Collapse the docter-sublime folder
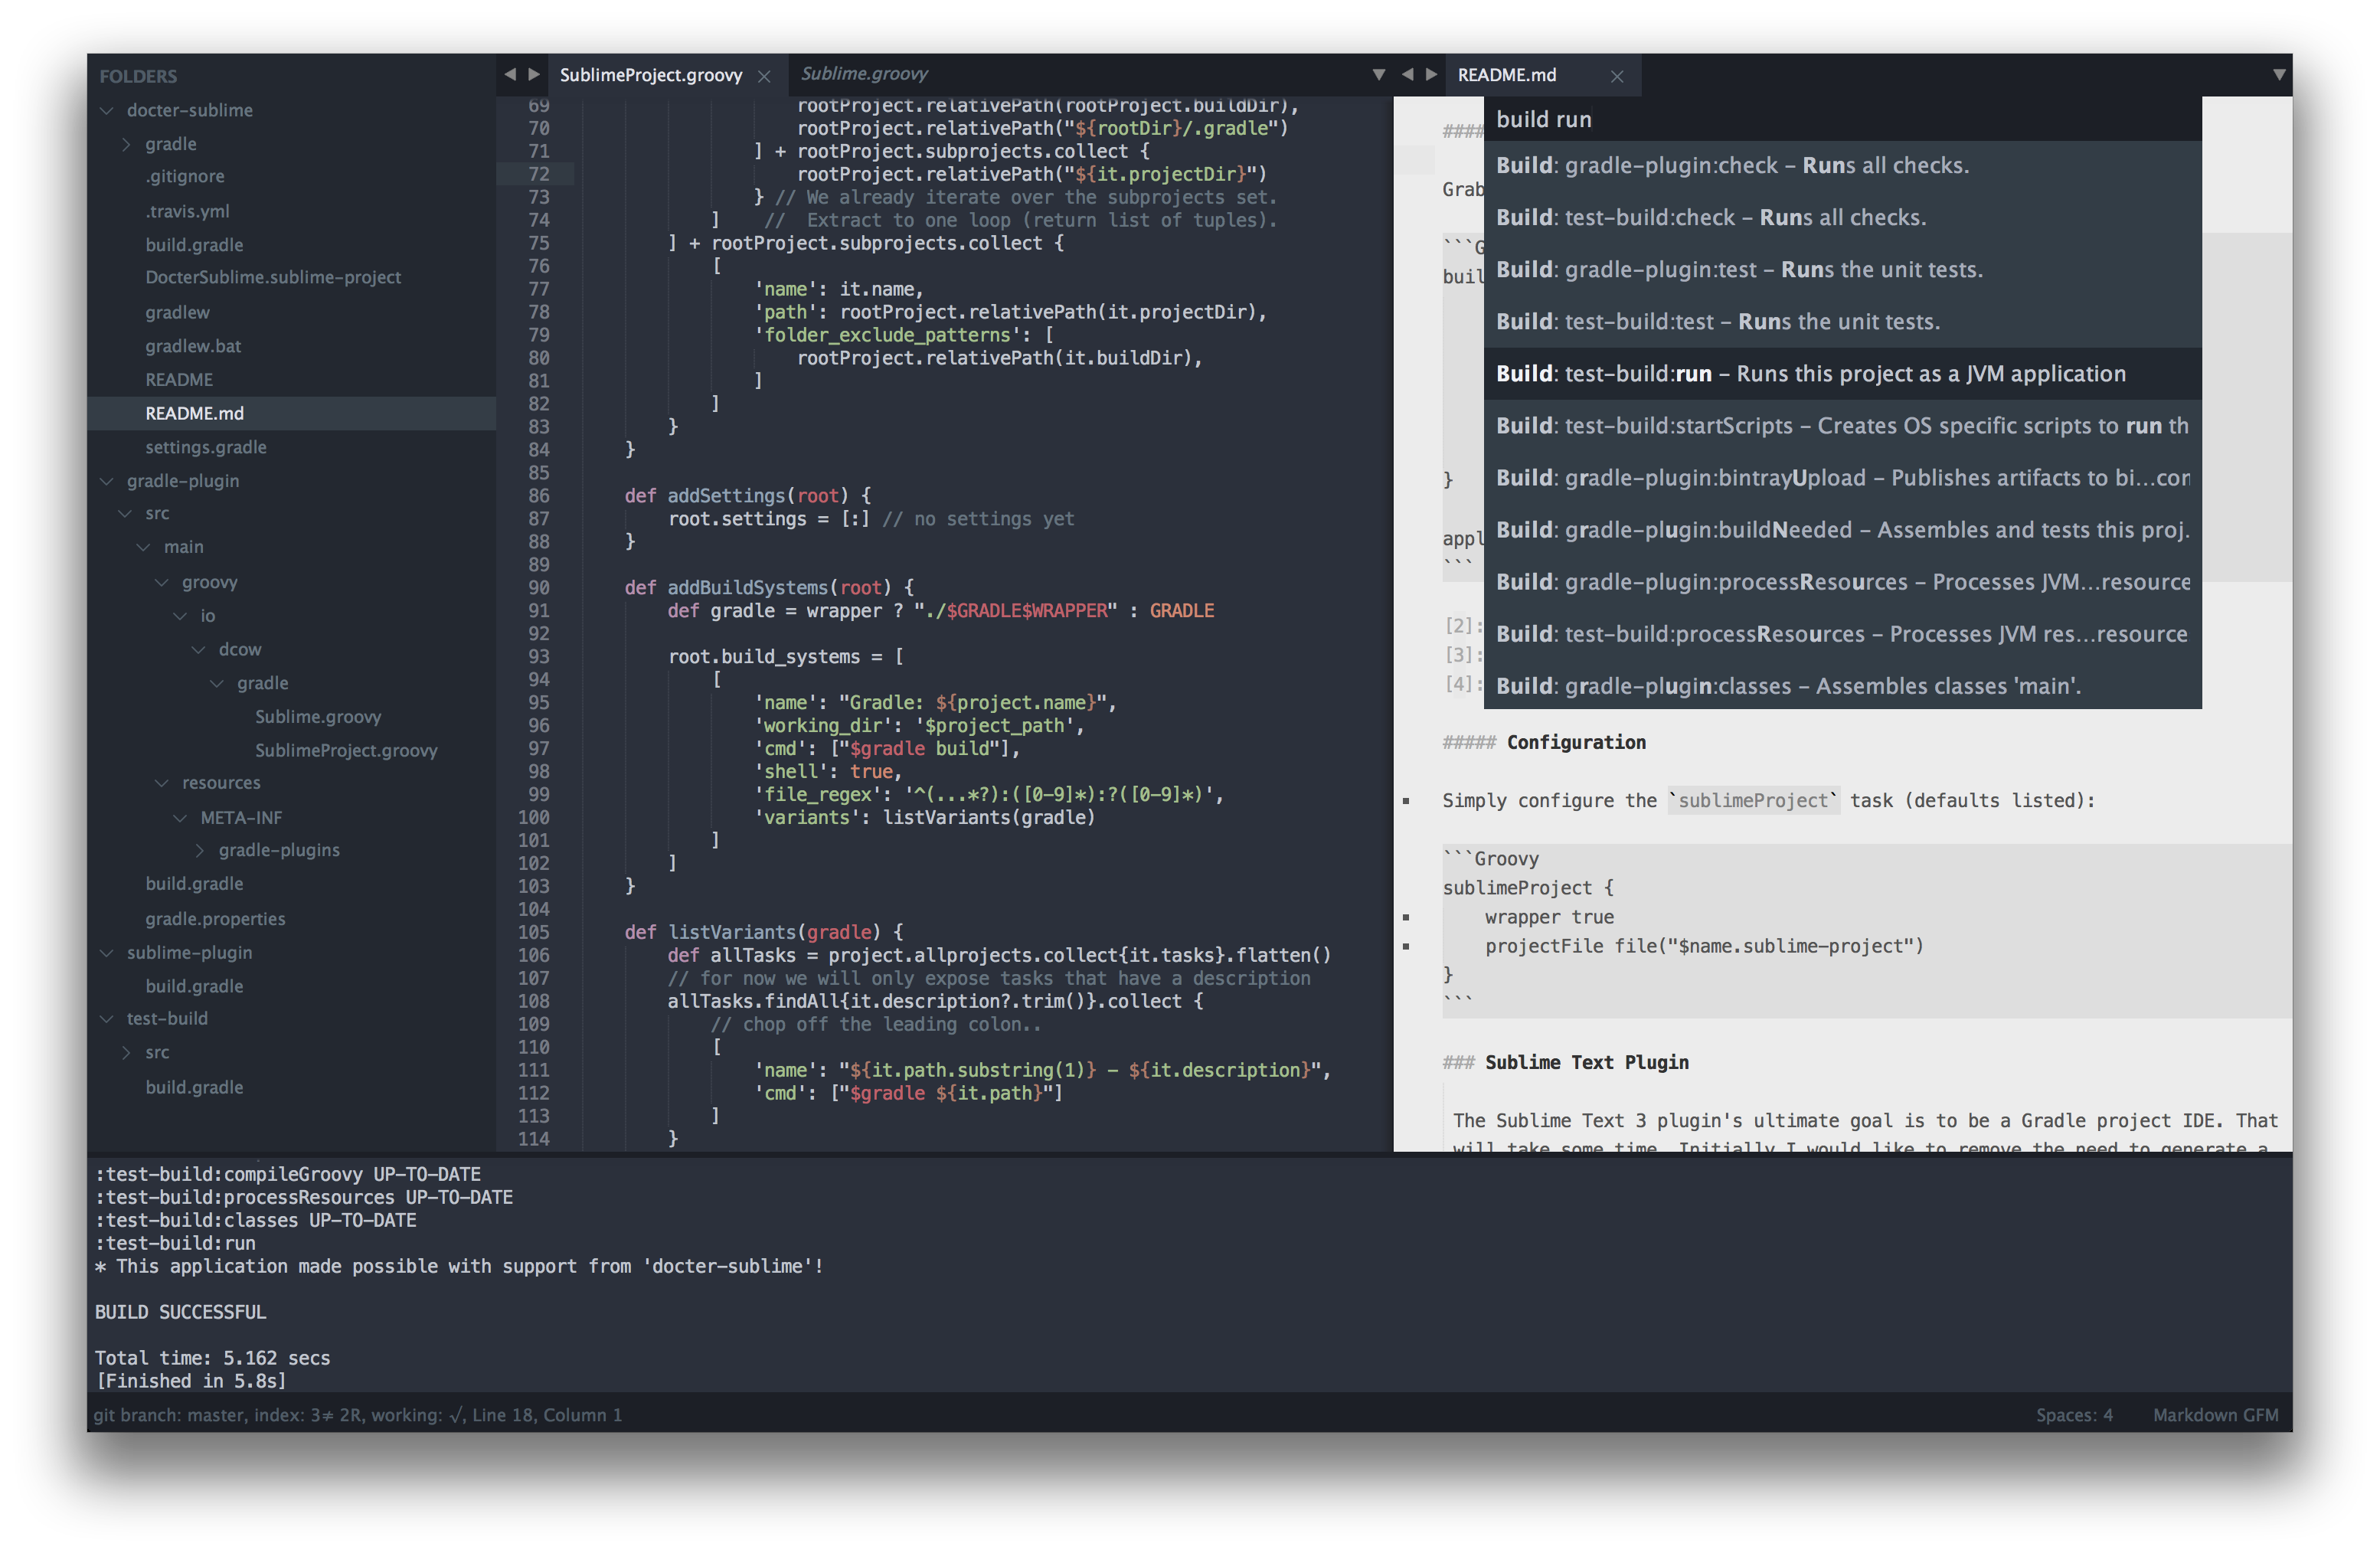The height and width of the screenshot is (1553, 2380). coord(107,110)
